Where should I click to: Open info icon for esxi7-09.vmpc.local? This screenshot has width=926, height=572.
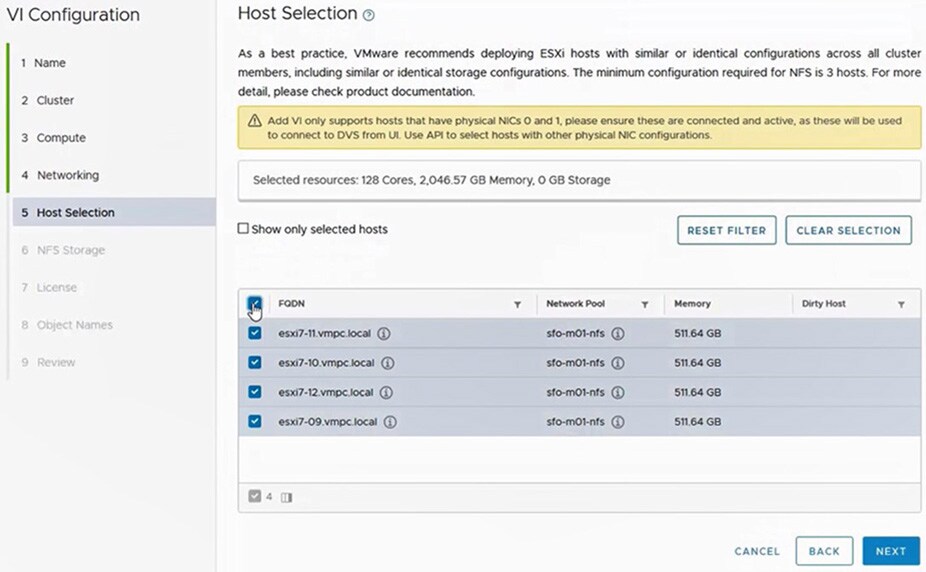point(390,422)
